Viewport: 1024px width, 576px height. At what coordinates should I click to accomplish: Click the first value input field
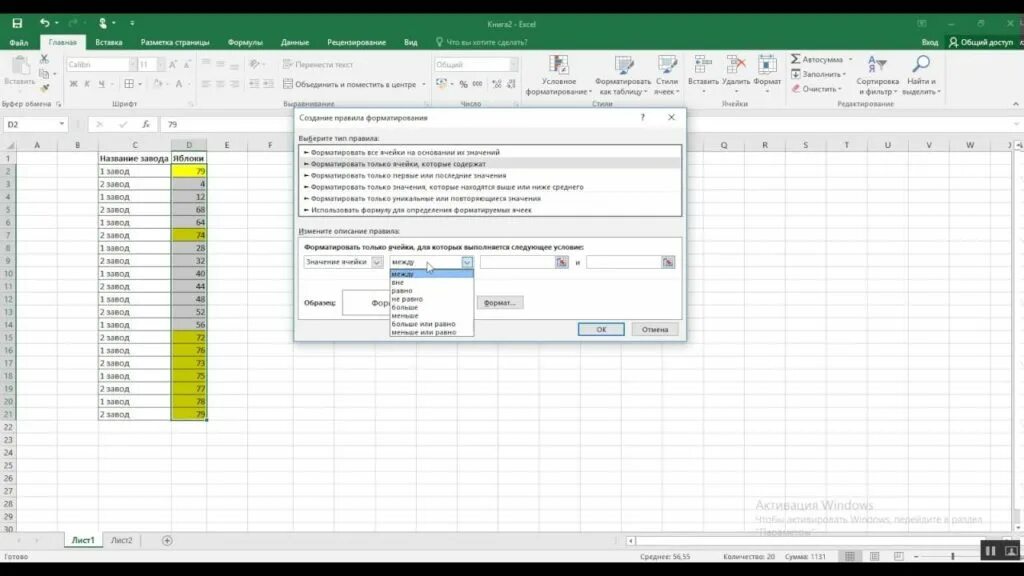tap(517, 262)
